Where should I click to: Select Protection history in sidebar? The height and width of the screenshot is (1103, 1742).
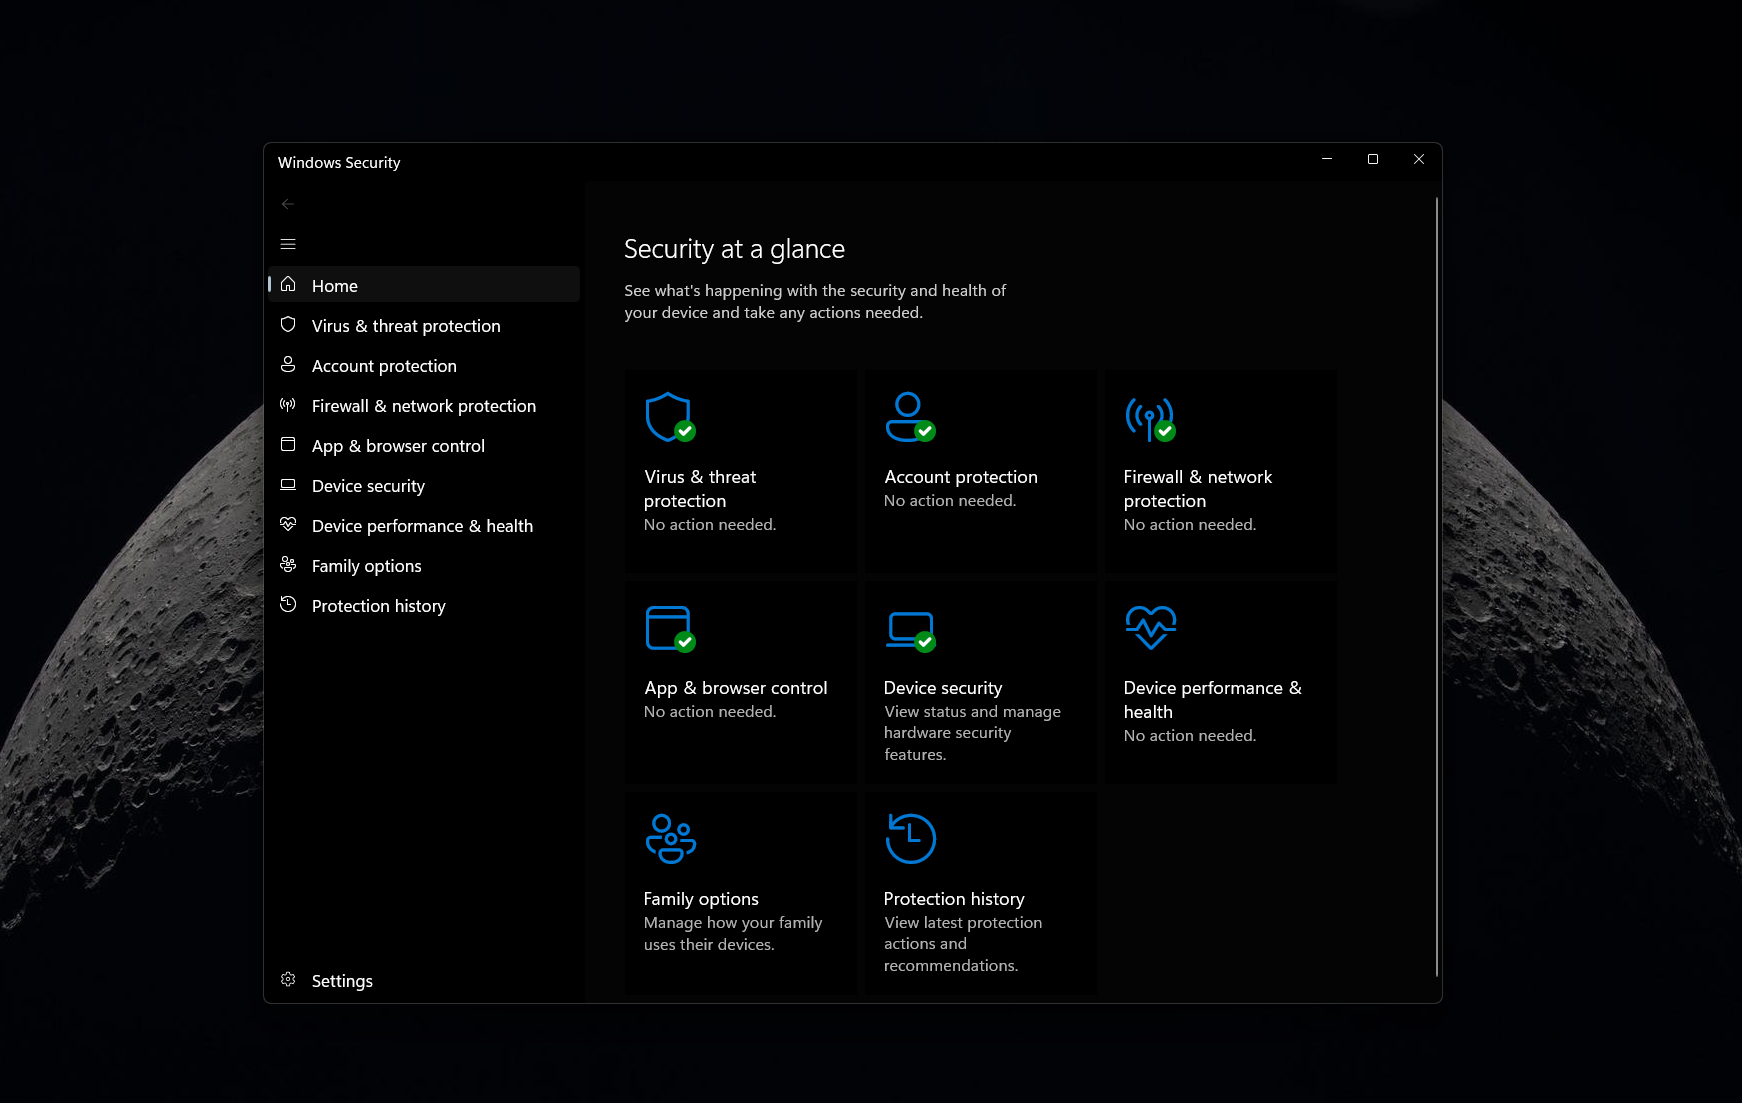378,605
